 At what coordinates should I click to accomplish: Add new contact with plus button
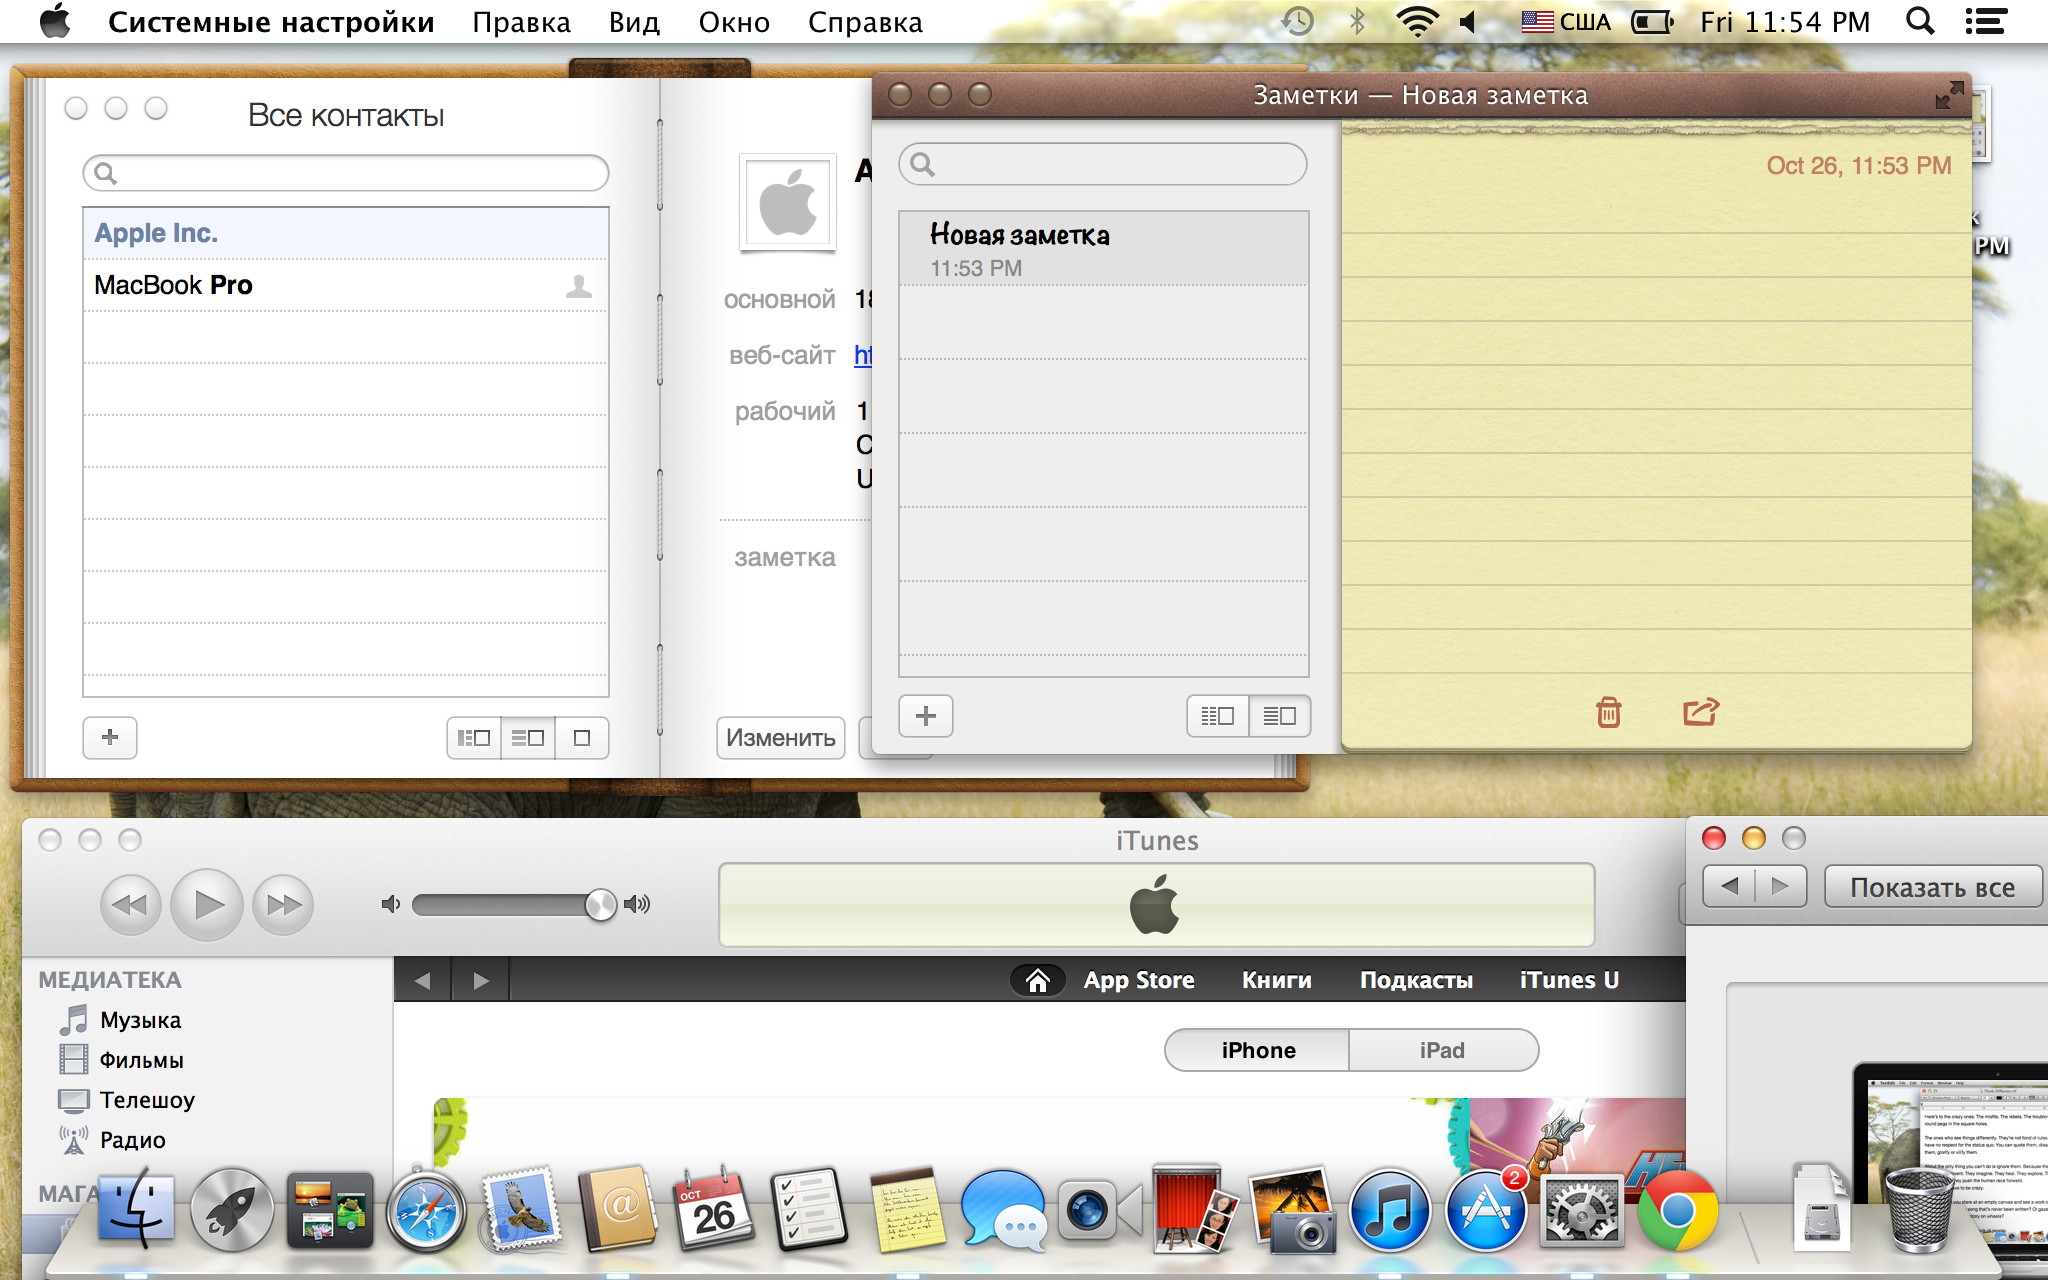click(110, 737)
